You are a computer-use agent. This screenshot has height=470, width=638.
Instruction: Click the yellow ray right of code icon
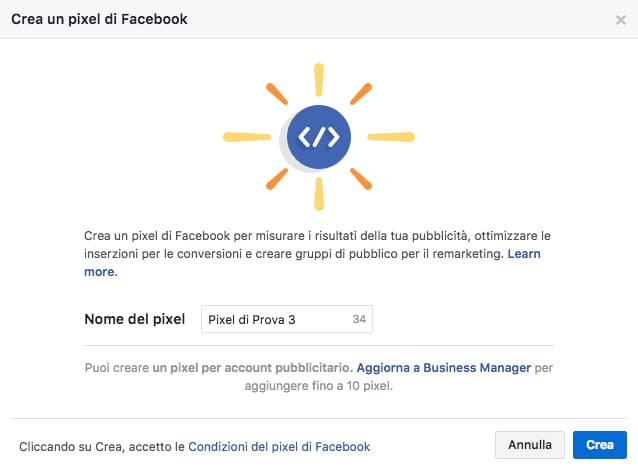point(391,137)
